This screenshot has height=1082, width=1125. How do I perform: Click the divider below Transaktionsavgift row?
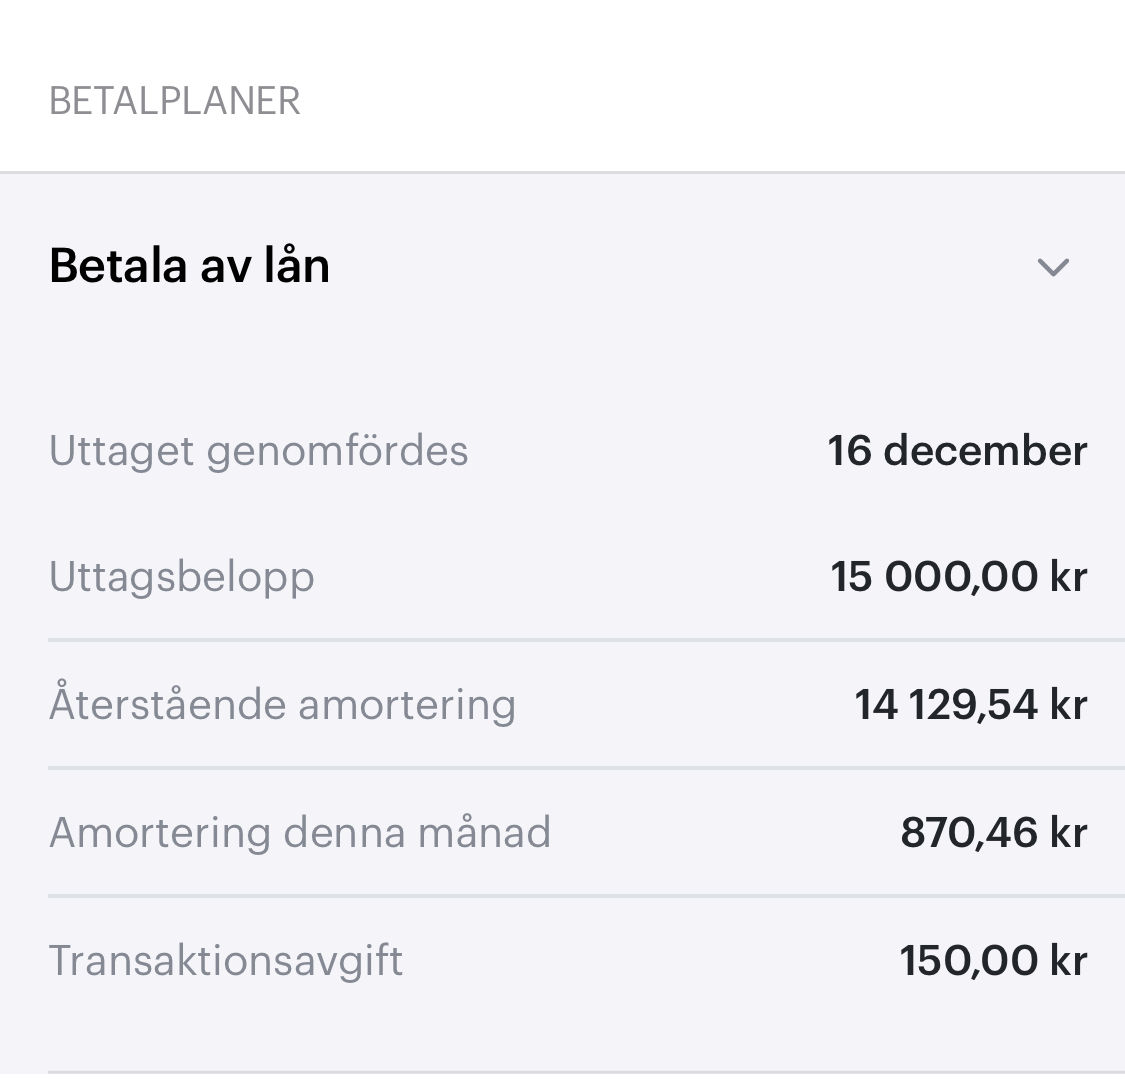click(586, 1072)
